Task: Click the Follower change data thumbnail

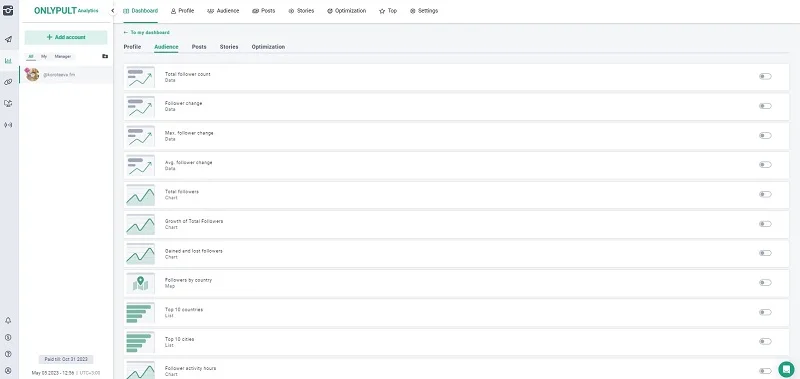Action: tap(140, 107)
